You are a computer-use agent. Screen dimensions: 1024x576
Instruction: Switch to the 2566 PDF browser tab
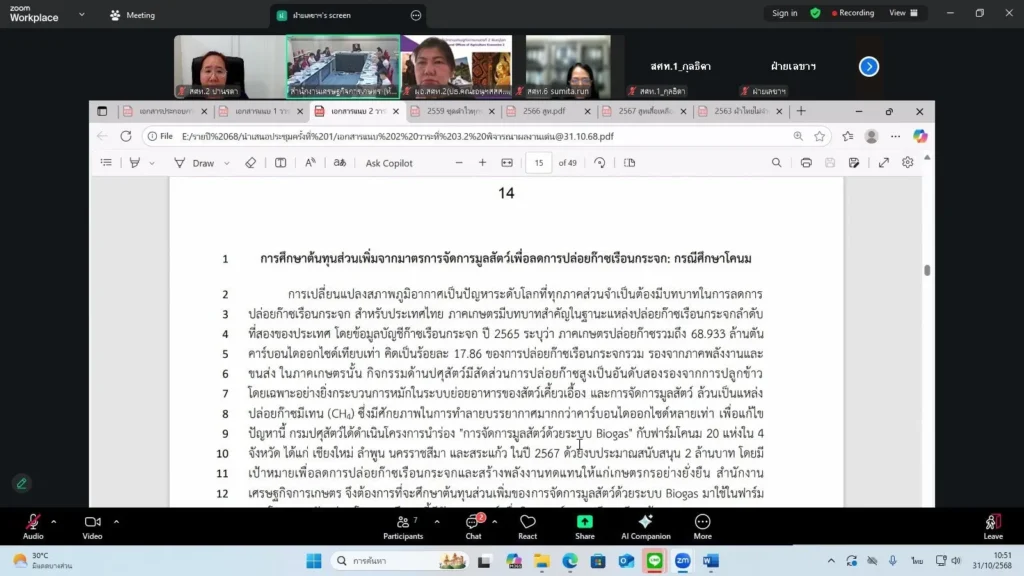540,111
